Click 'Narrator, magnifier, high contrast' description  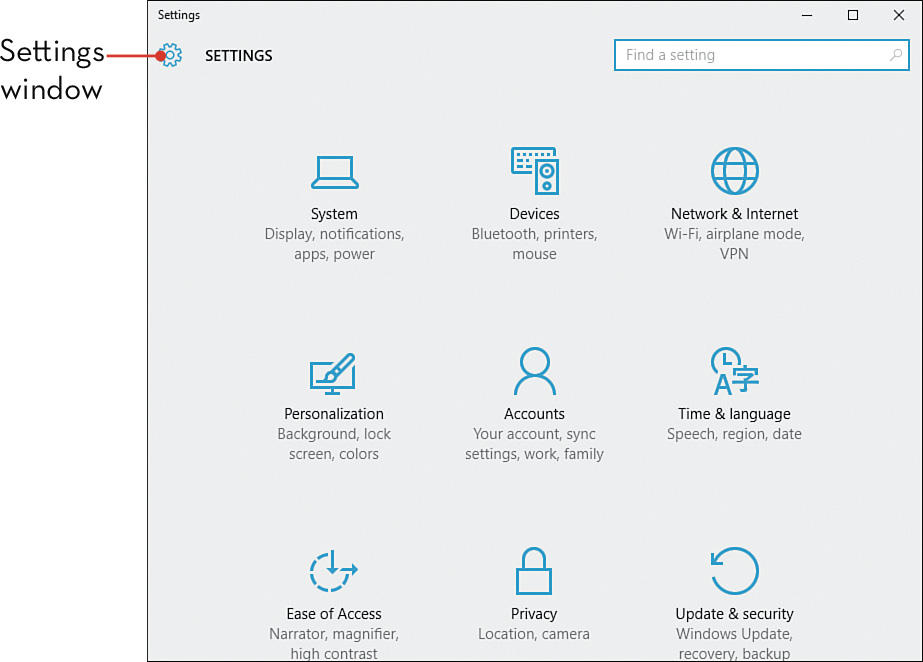(x=334, y=643)
